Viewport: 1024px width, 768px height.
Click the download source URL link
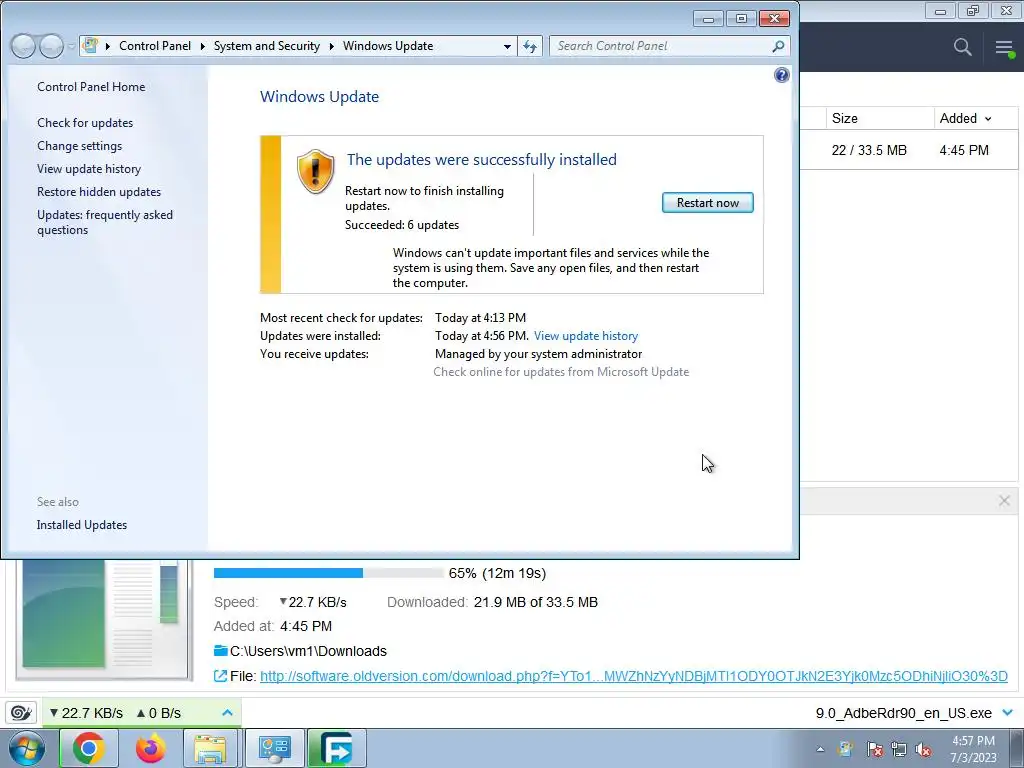(633, 676)
